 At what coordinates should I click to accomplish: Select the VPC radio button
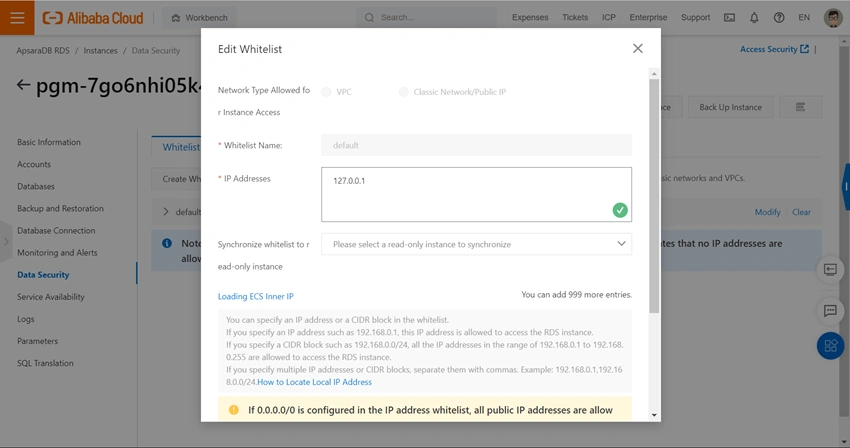(326, 92)
